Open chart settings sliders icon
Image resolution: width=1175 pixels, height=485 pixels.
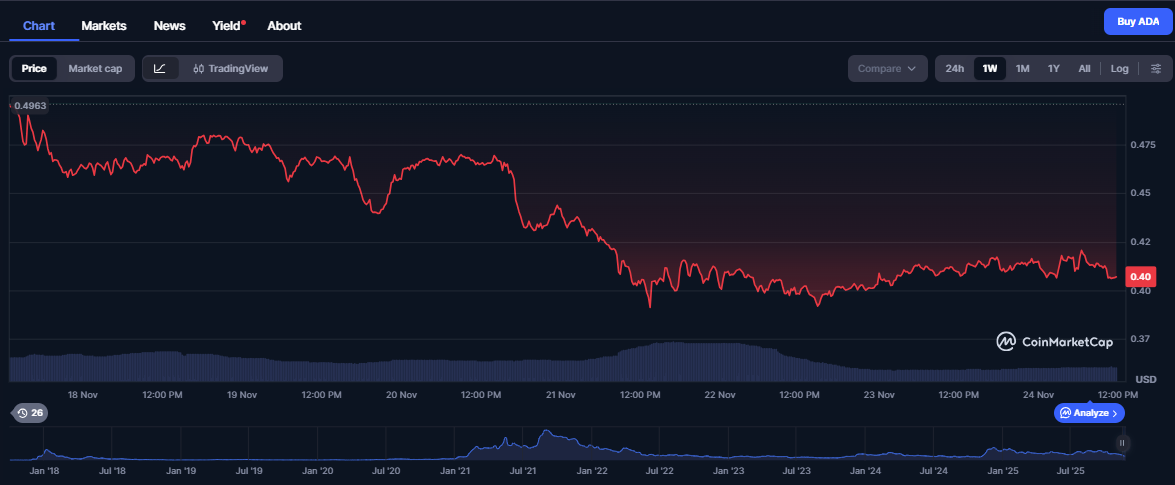coord(1156,69)
